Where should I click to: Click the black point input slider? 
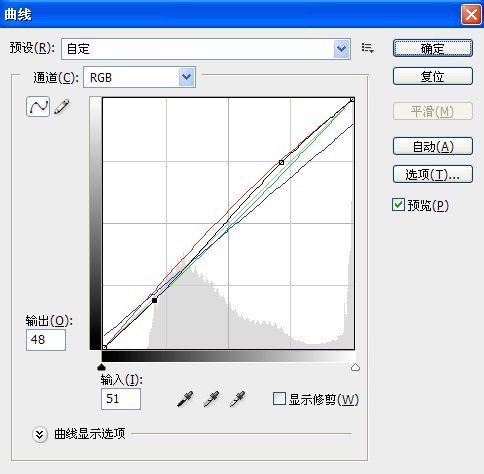[x=101, y=367]
